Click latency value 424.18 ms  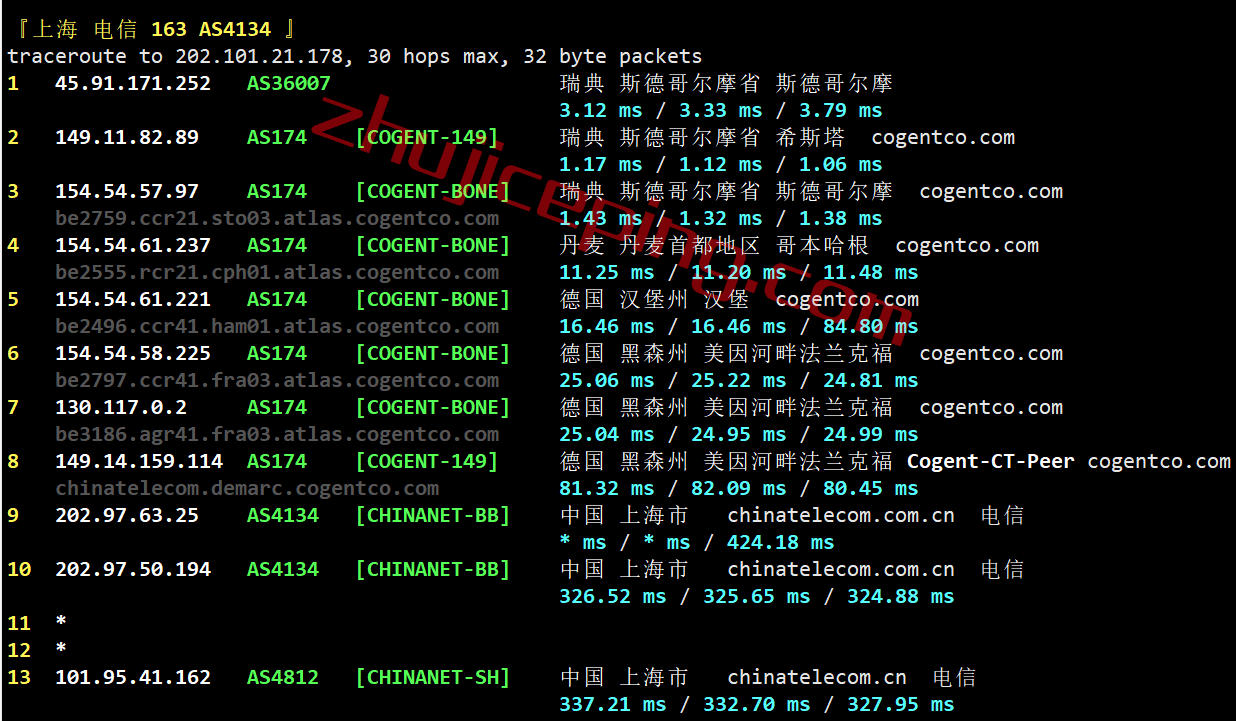781,542
